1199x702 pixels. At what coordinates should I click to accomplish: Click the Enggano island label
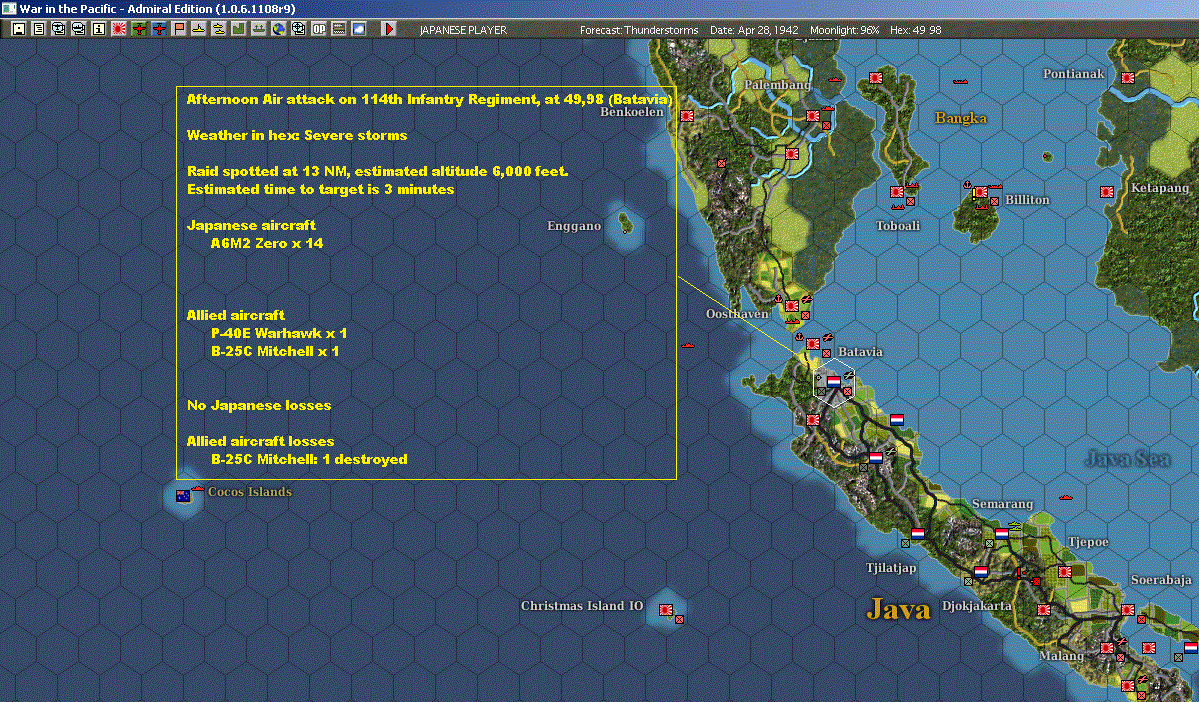574,226
